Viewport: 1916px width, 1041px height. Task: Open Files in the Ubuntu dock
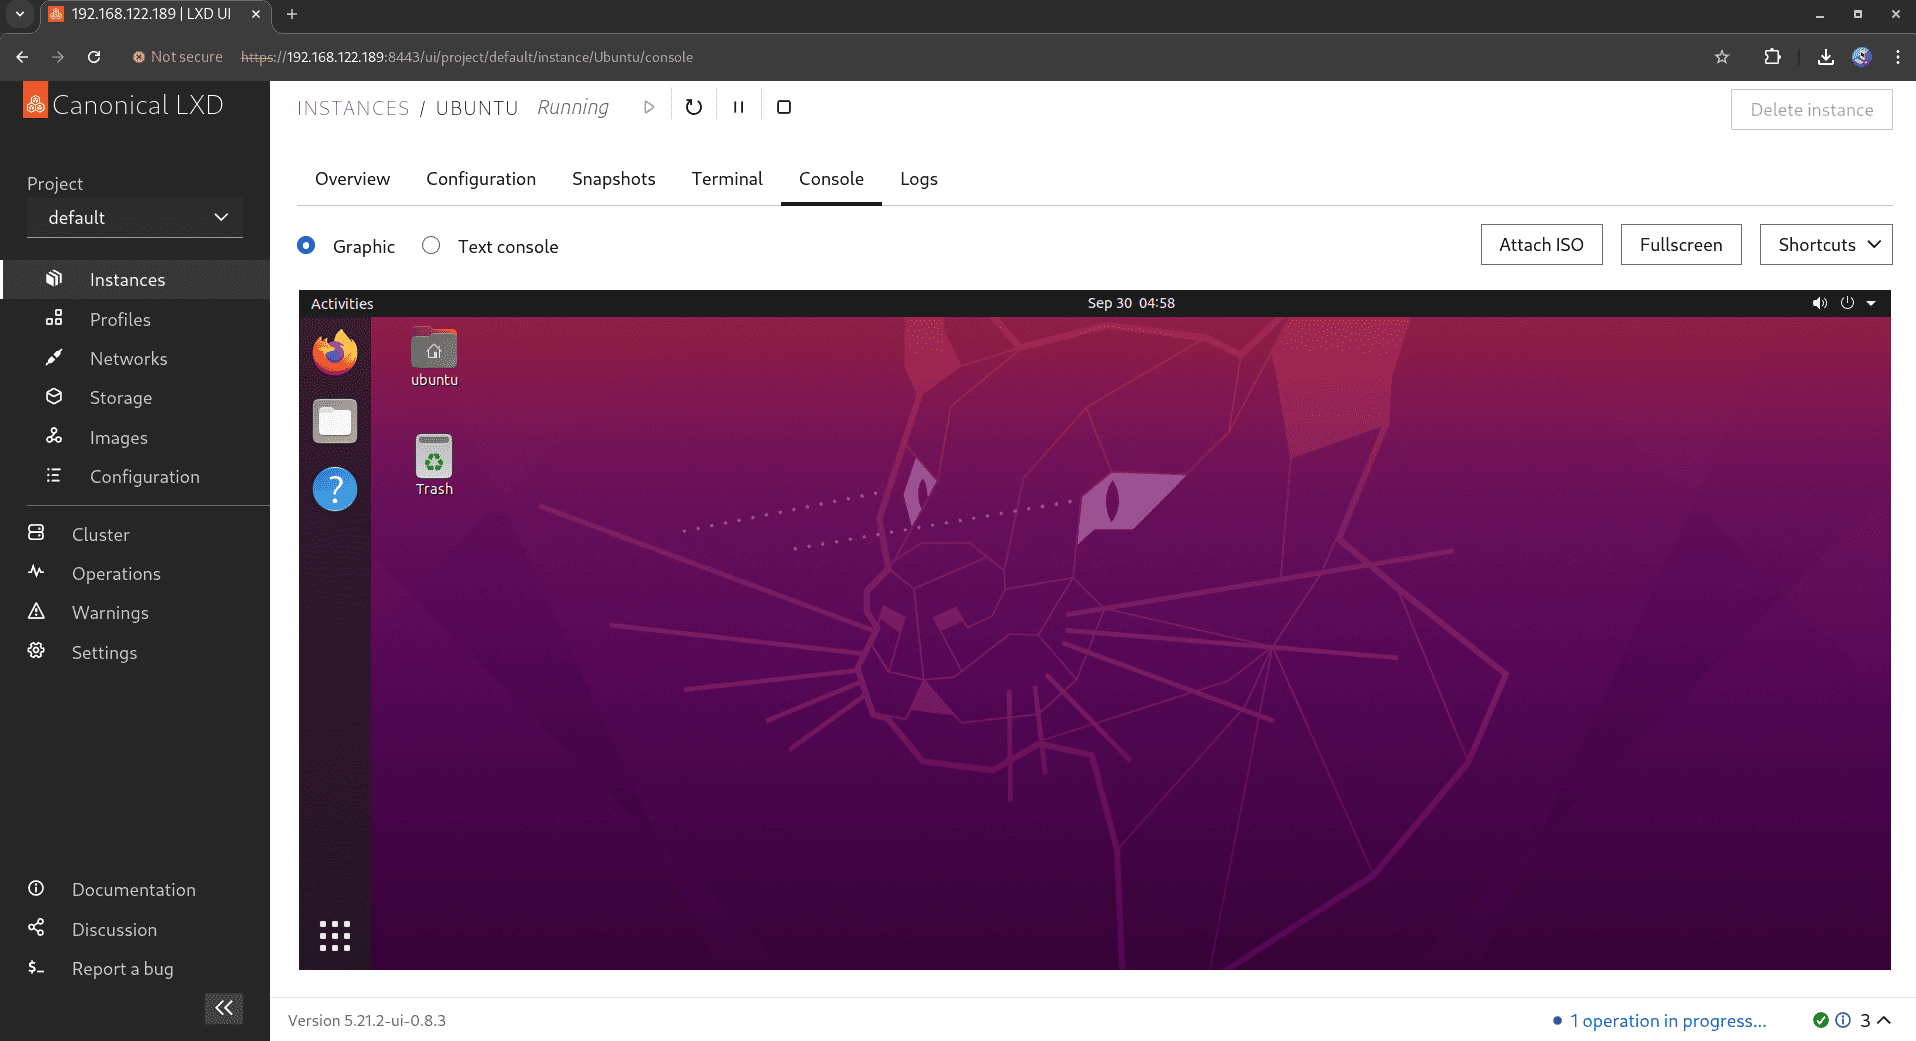tap(335, 421)
